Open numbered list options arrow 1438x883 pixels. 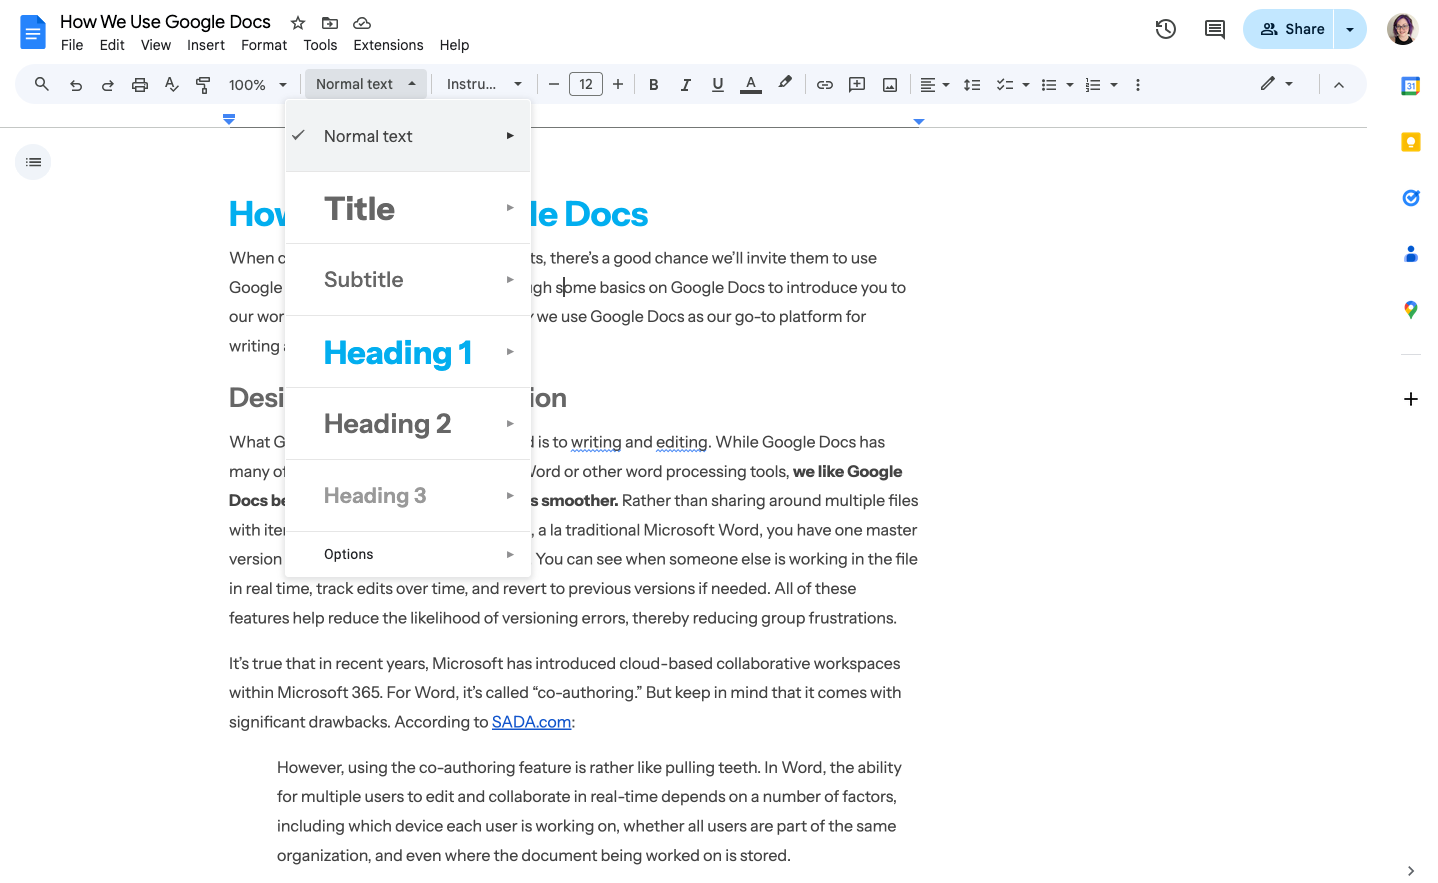coord(1114,85)
